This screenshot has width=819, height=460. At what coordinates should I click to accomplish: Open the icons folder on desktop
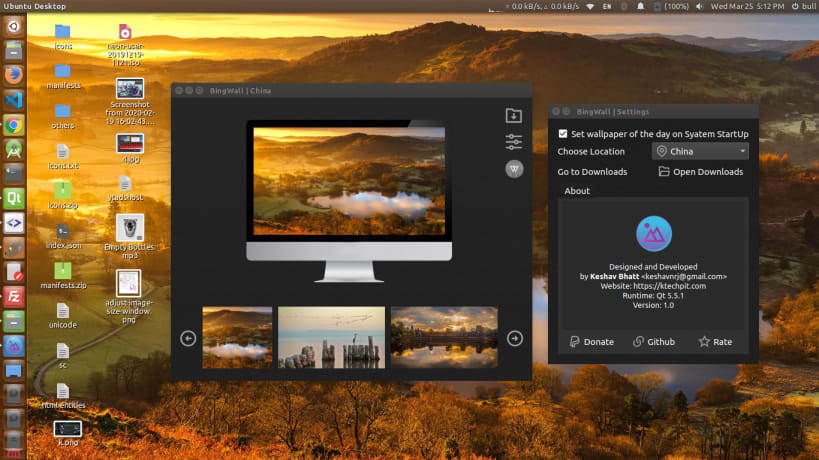tap(63, 37)
